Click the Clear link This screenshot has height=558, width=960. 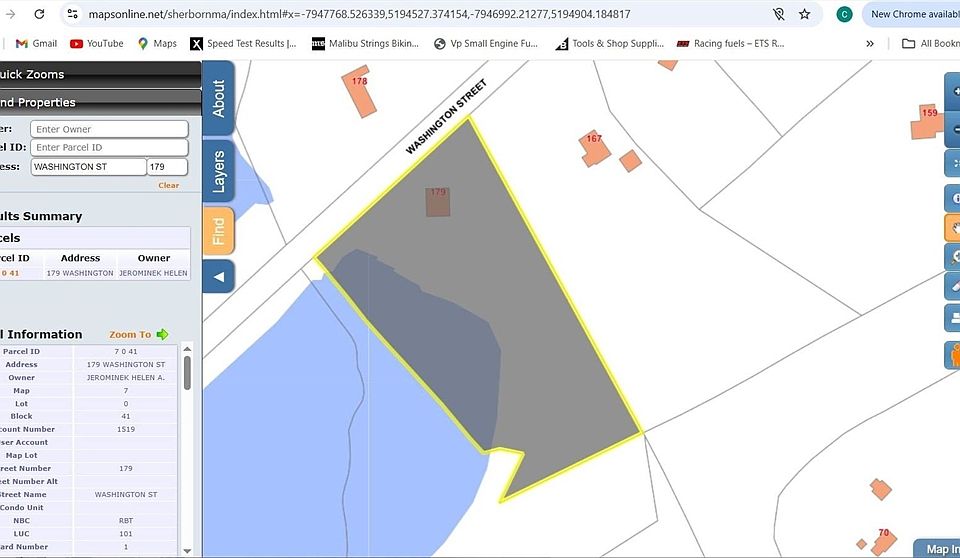[x=168, y=186]
